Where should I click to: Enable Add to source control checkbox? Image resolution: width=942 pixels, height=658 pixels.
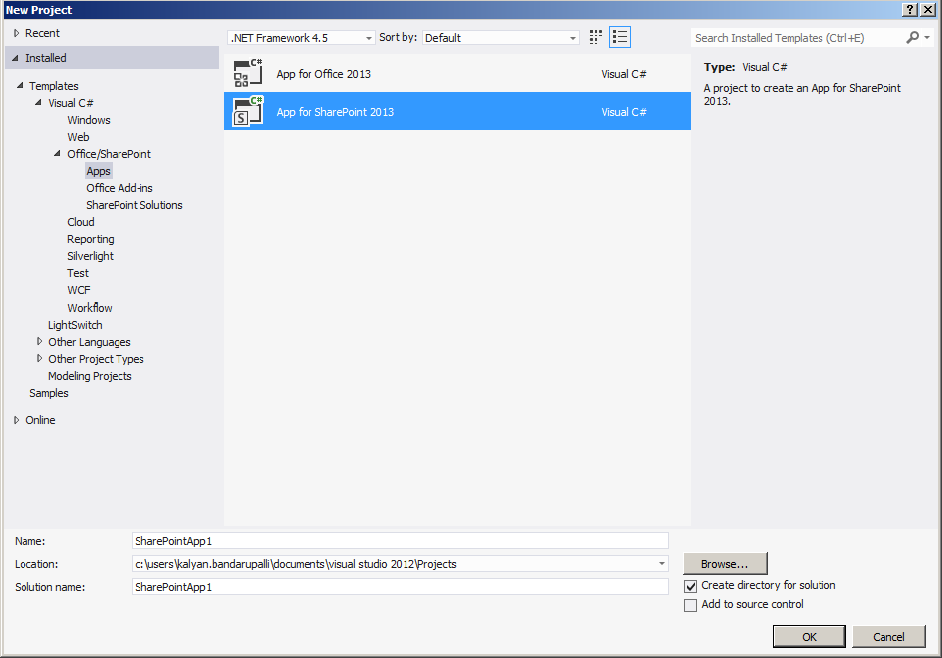pos(691,605)
